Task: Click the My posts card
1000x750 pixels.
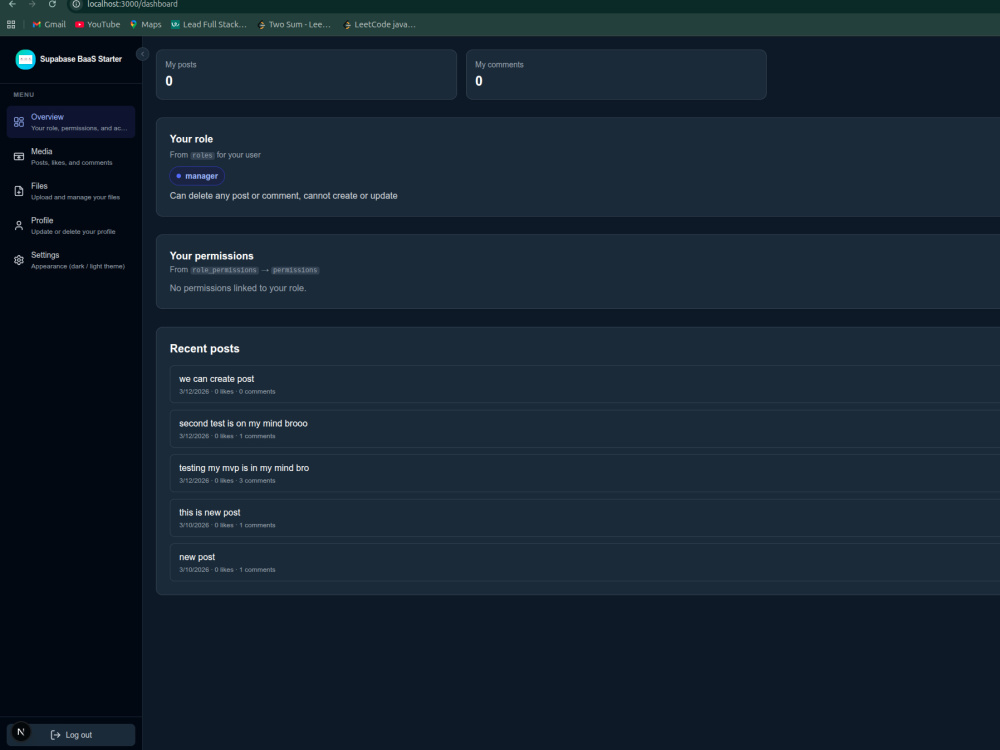Action: (x=306, y=75)
